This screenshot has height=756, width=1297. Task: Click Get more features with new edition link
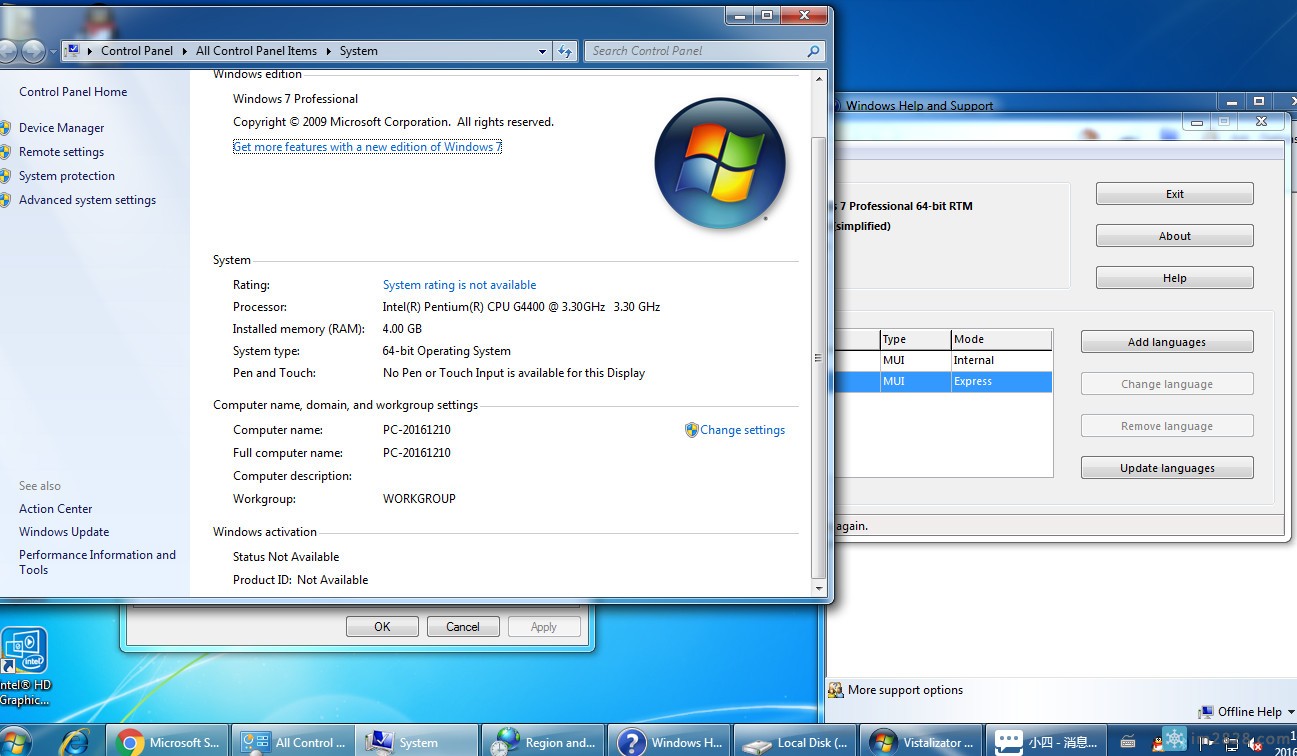coord(367,147)
